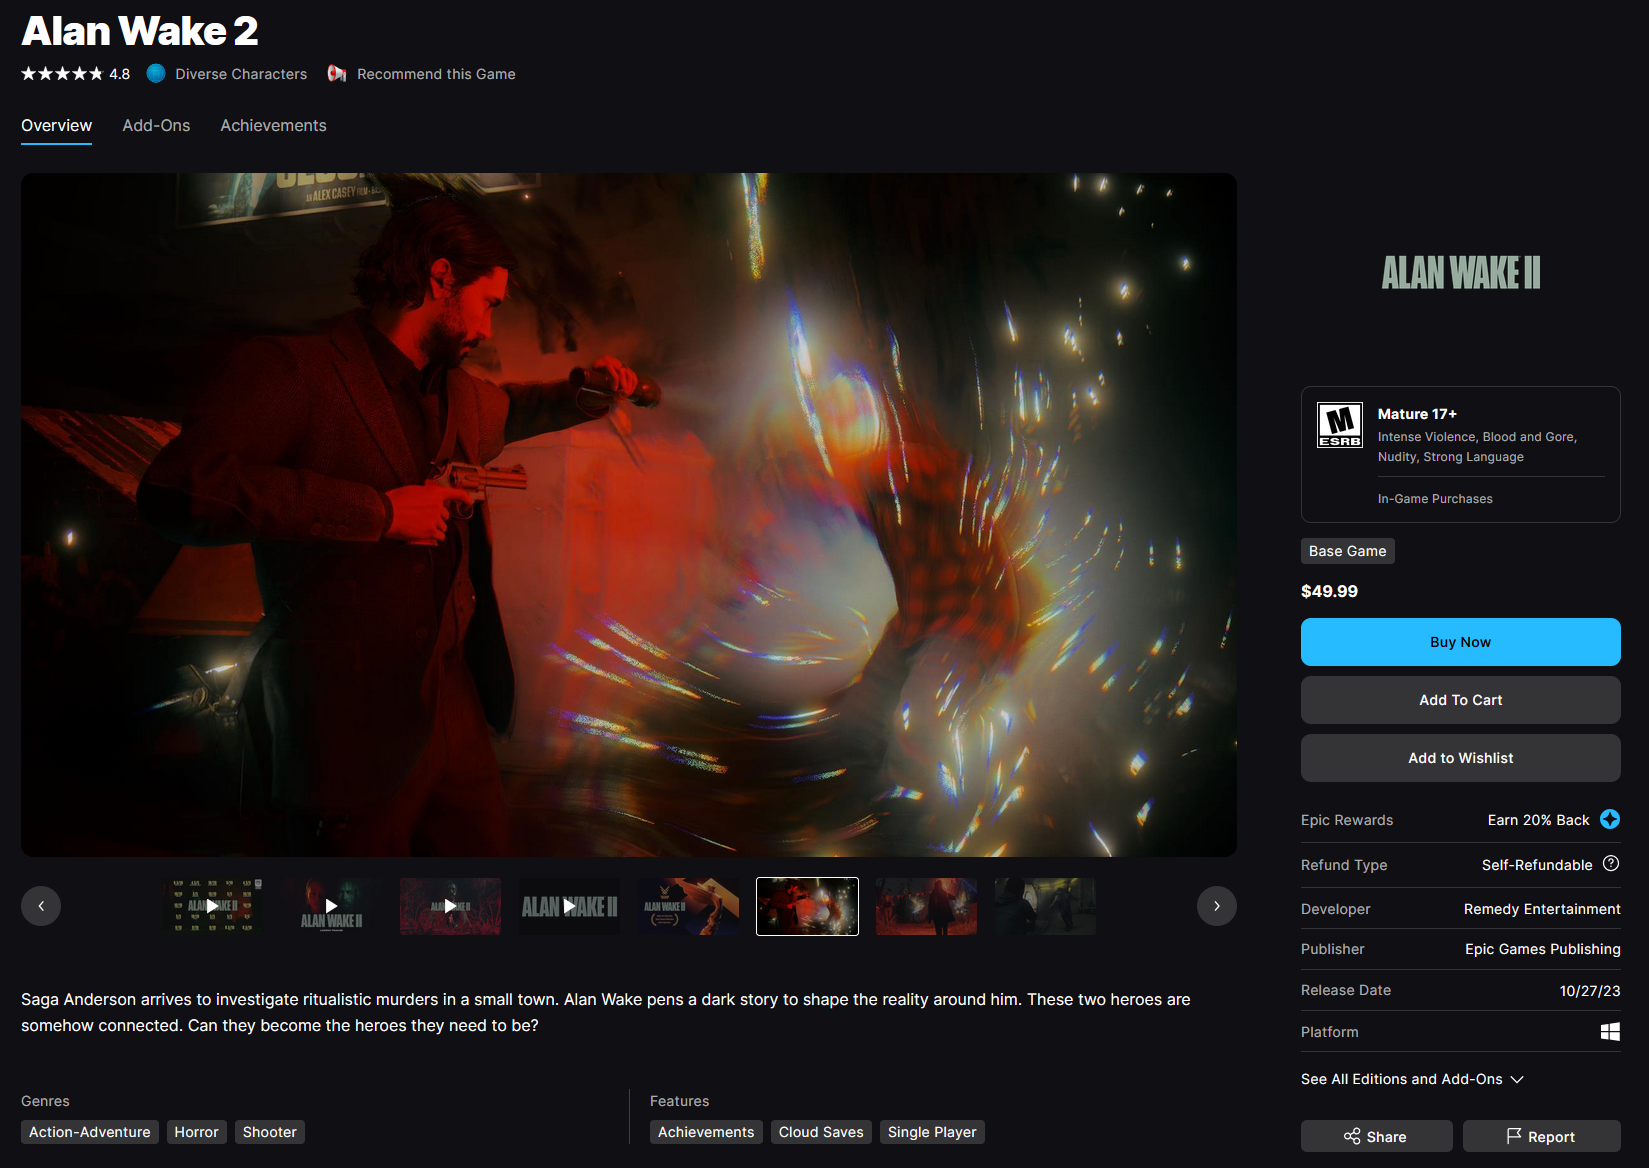The height and width of the screenshot is (1168, 1649).
Task: Click the Diverse Characters badge icon
Action: click(x=155, y=74)
